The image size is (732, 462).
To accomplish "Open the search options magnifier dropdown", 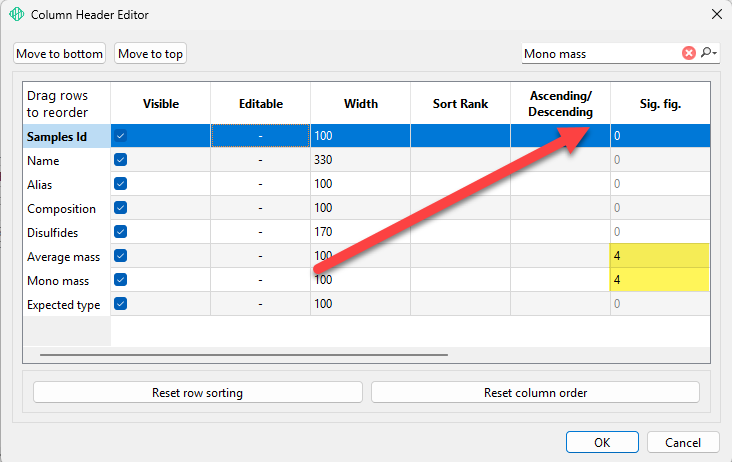I will pos(708,53).
